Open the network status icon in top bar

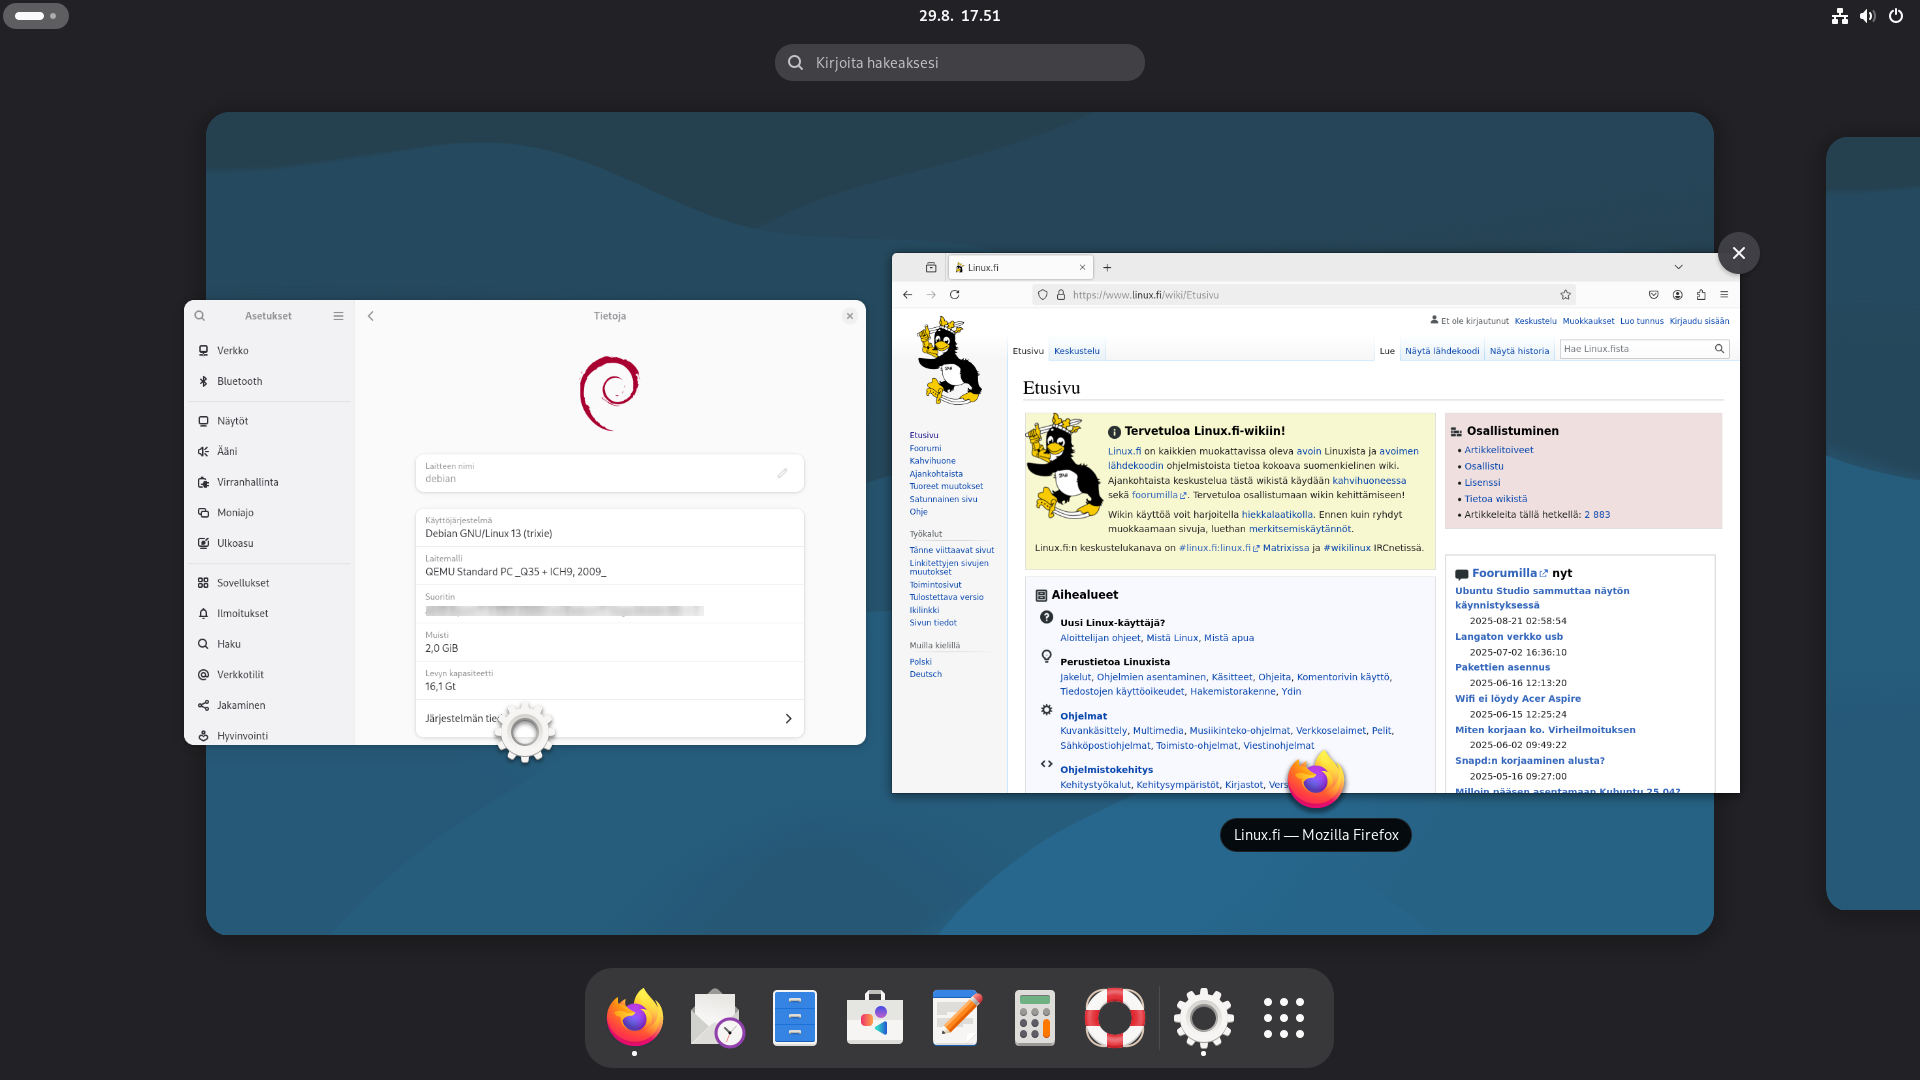1839,16
